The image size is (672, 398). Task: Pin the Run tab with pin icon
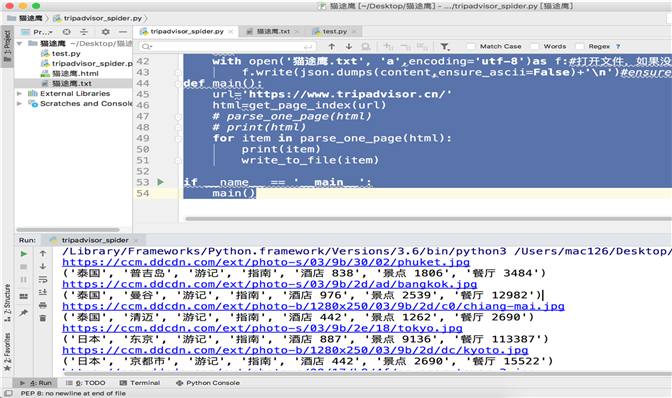click(x=24, y=313)
